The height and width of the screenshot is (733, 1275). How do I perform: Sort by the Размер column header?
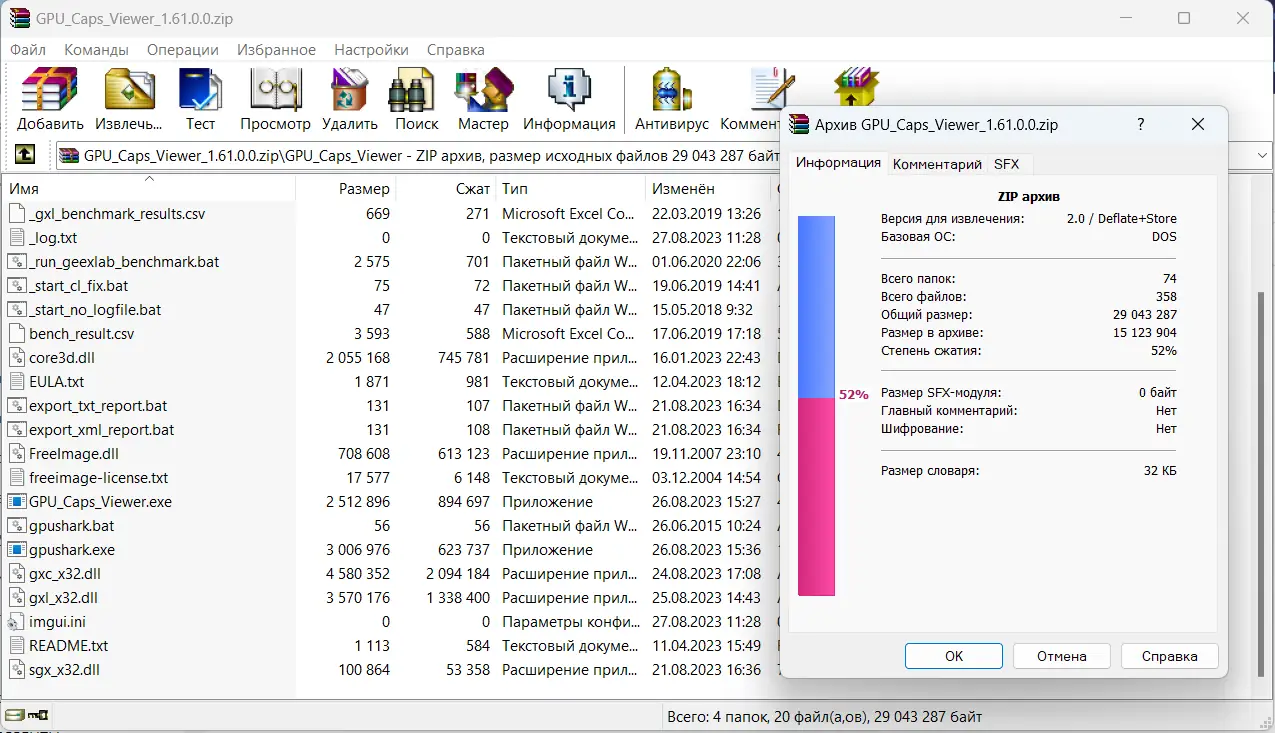[x=346, y=188]
